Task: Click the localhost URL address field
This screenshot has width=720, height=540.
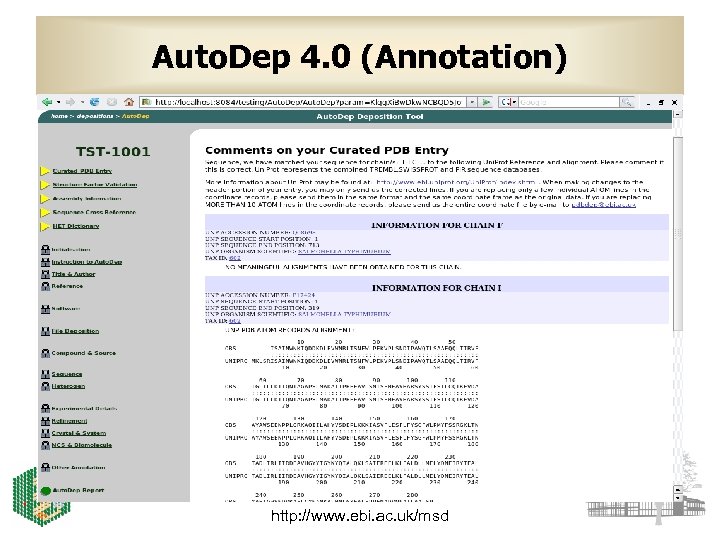Action: (x=303, y=102)
